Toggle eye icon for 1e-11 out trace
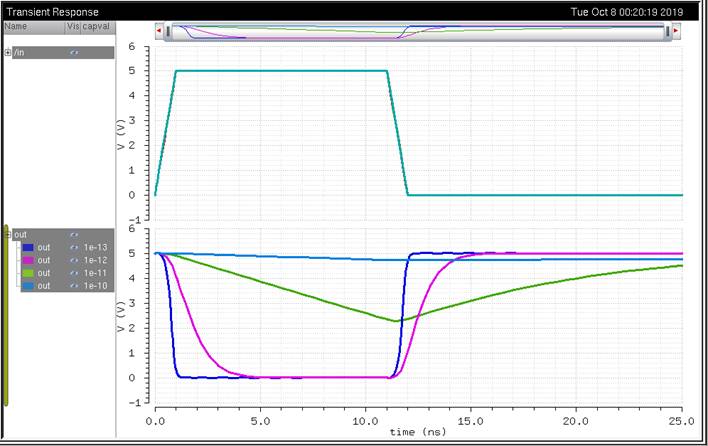Viewport: 708px width, 446px height. (x=74, y=273)
